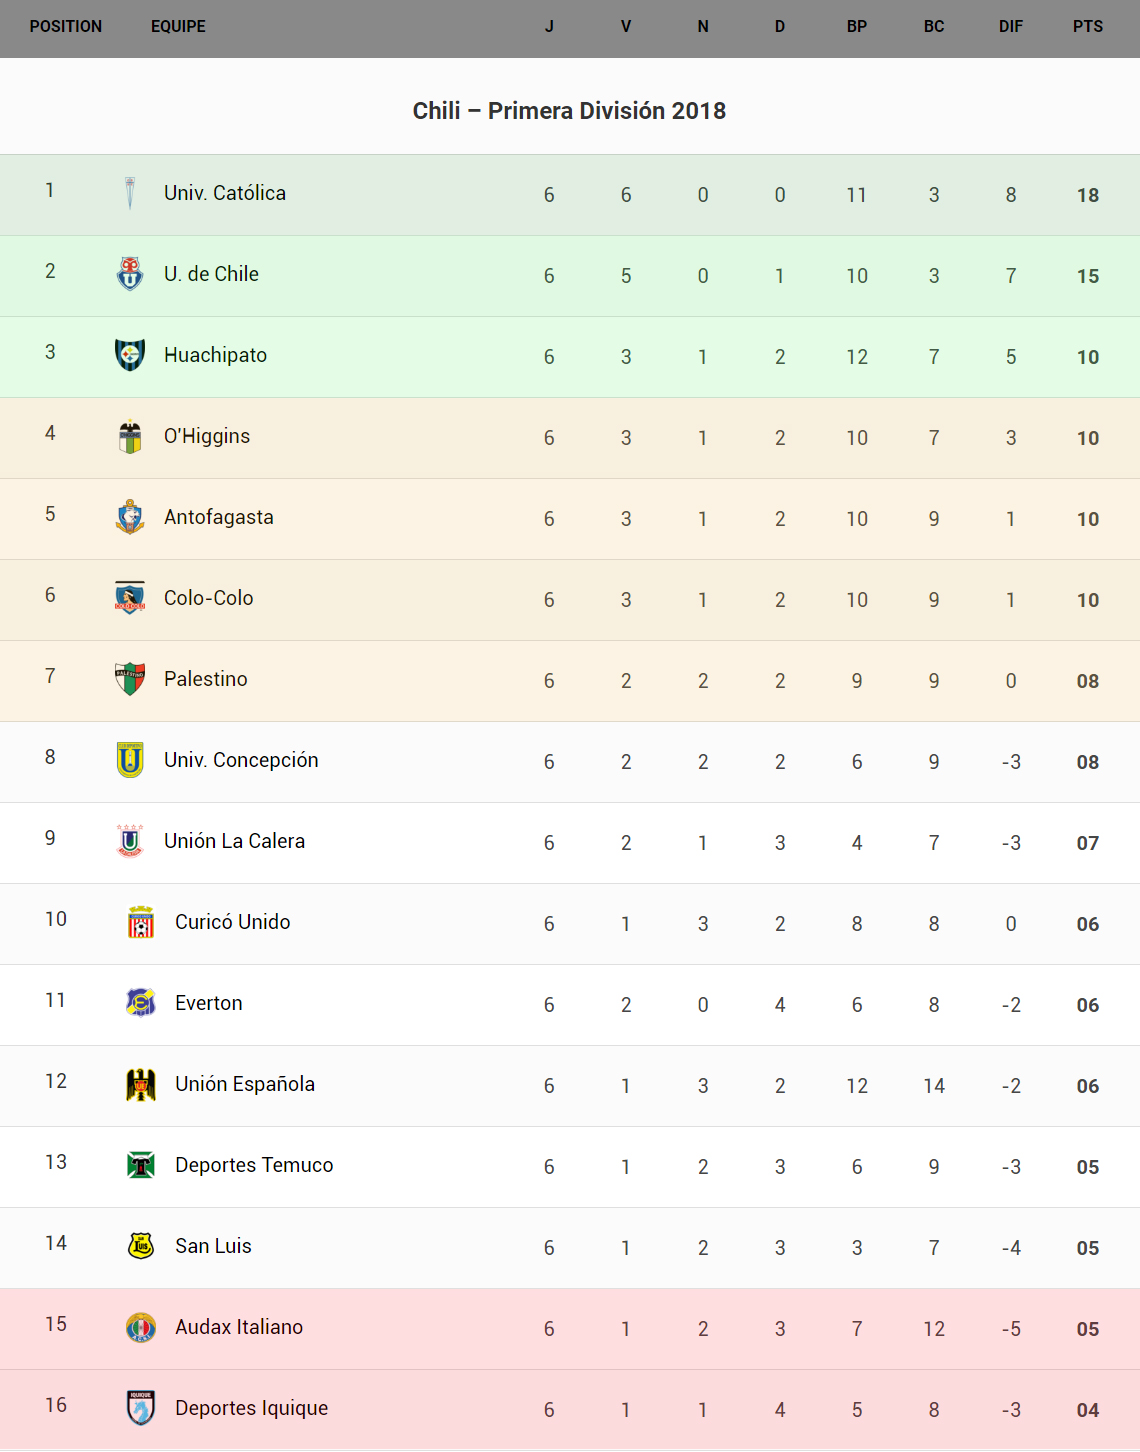Select the Curicó Unido badge
The image size is (1140, 1452).
click(x=141, y=922)
